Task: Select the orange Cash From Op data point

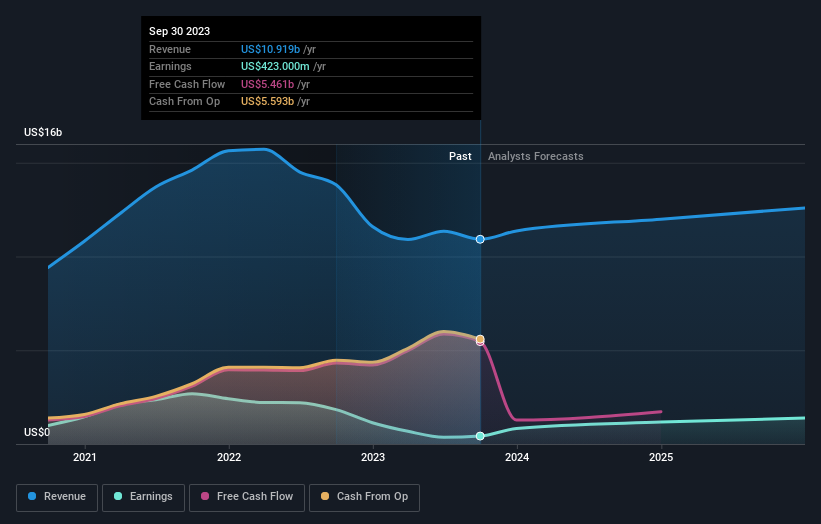Action: coord(480,339)
